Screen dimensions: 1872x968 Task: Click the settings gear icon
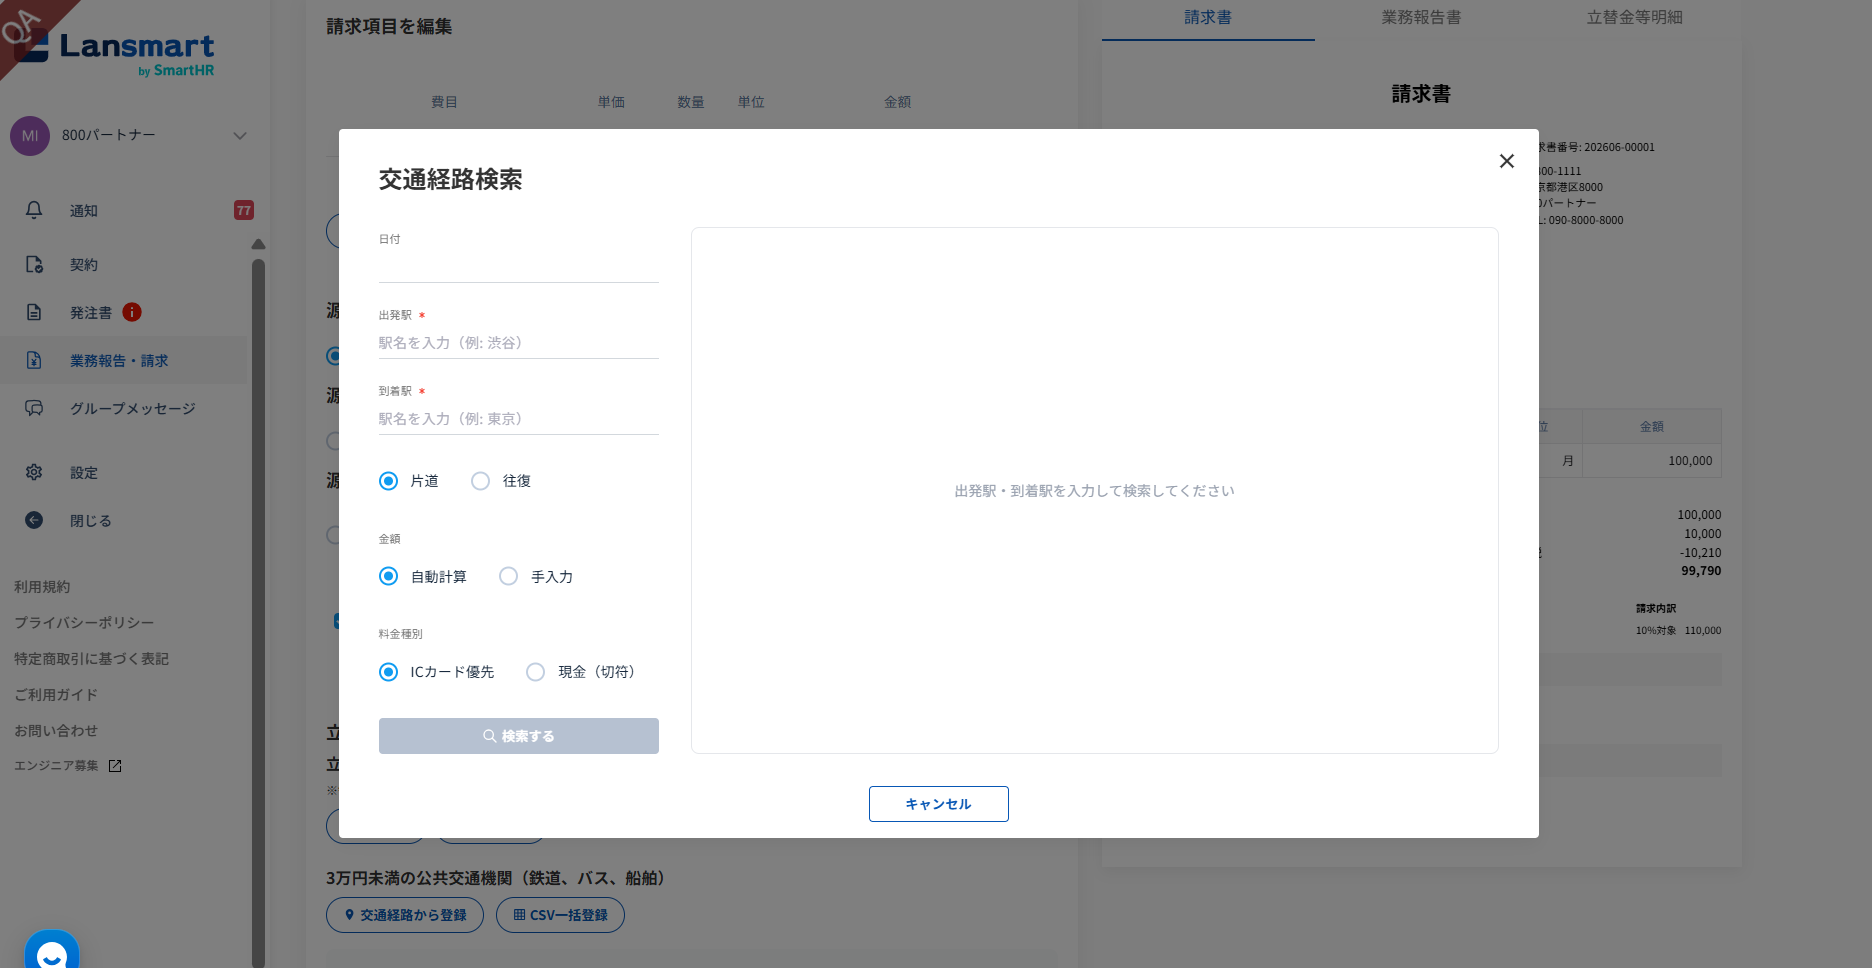coord(34,472)
